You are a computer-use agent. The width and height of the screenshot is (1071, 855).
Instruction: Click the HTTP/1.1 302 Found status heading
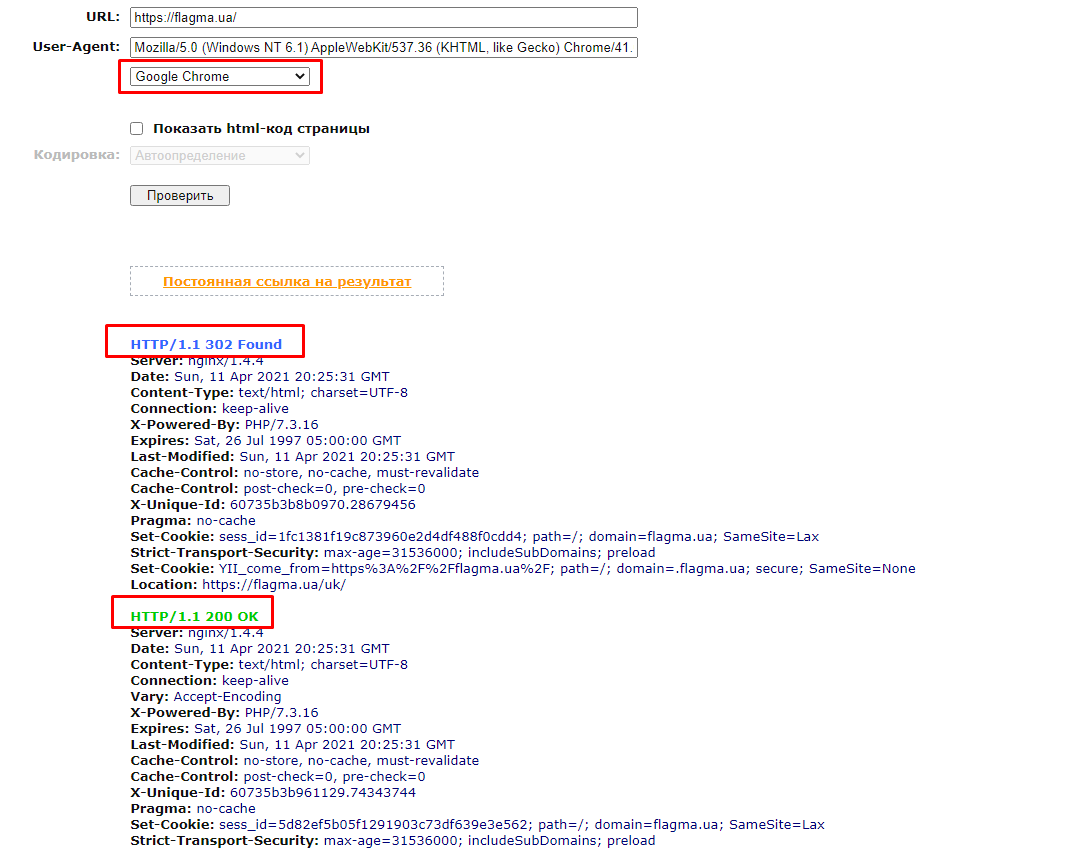206,345
